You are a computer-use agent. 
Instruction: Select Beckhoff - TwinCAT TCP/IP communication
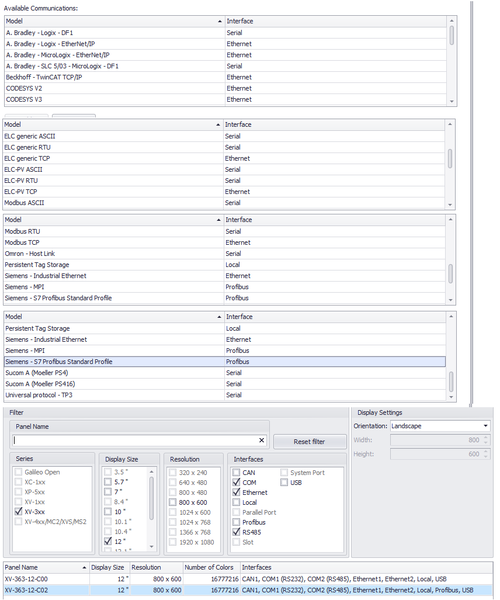pos(225,77)
